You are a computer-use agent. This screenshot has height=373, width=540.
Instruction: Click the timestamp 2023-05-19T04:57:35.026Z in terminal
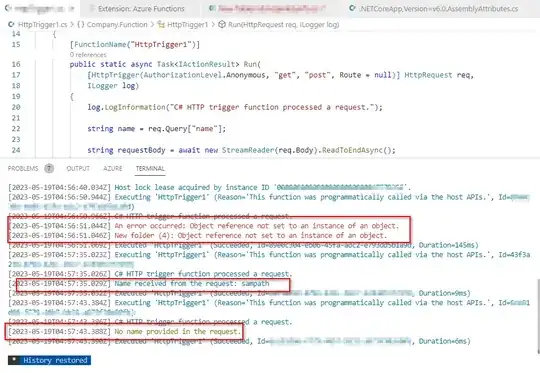(x=60, y=274)
